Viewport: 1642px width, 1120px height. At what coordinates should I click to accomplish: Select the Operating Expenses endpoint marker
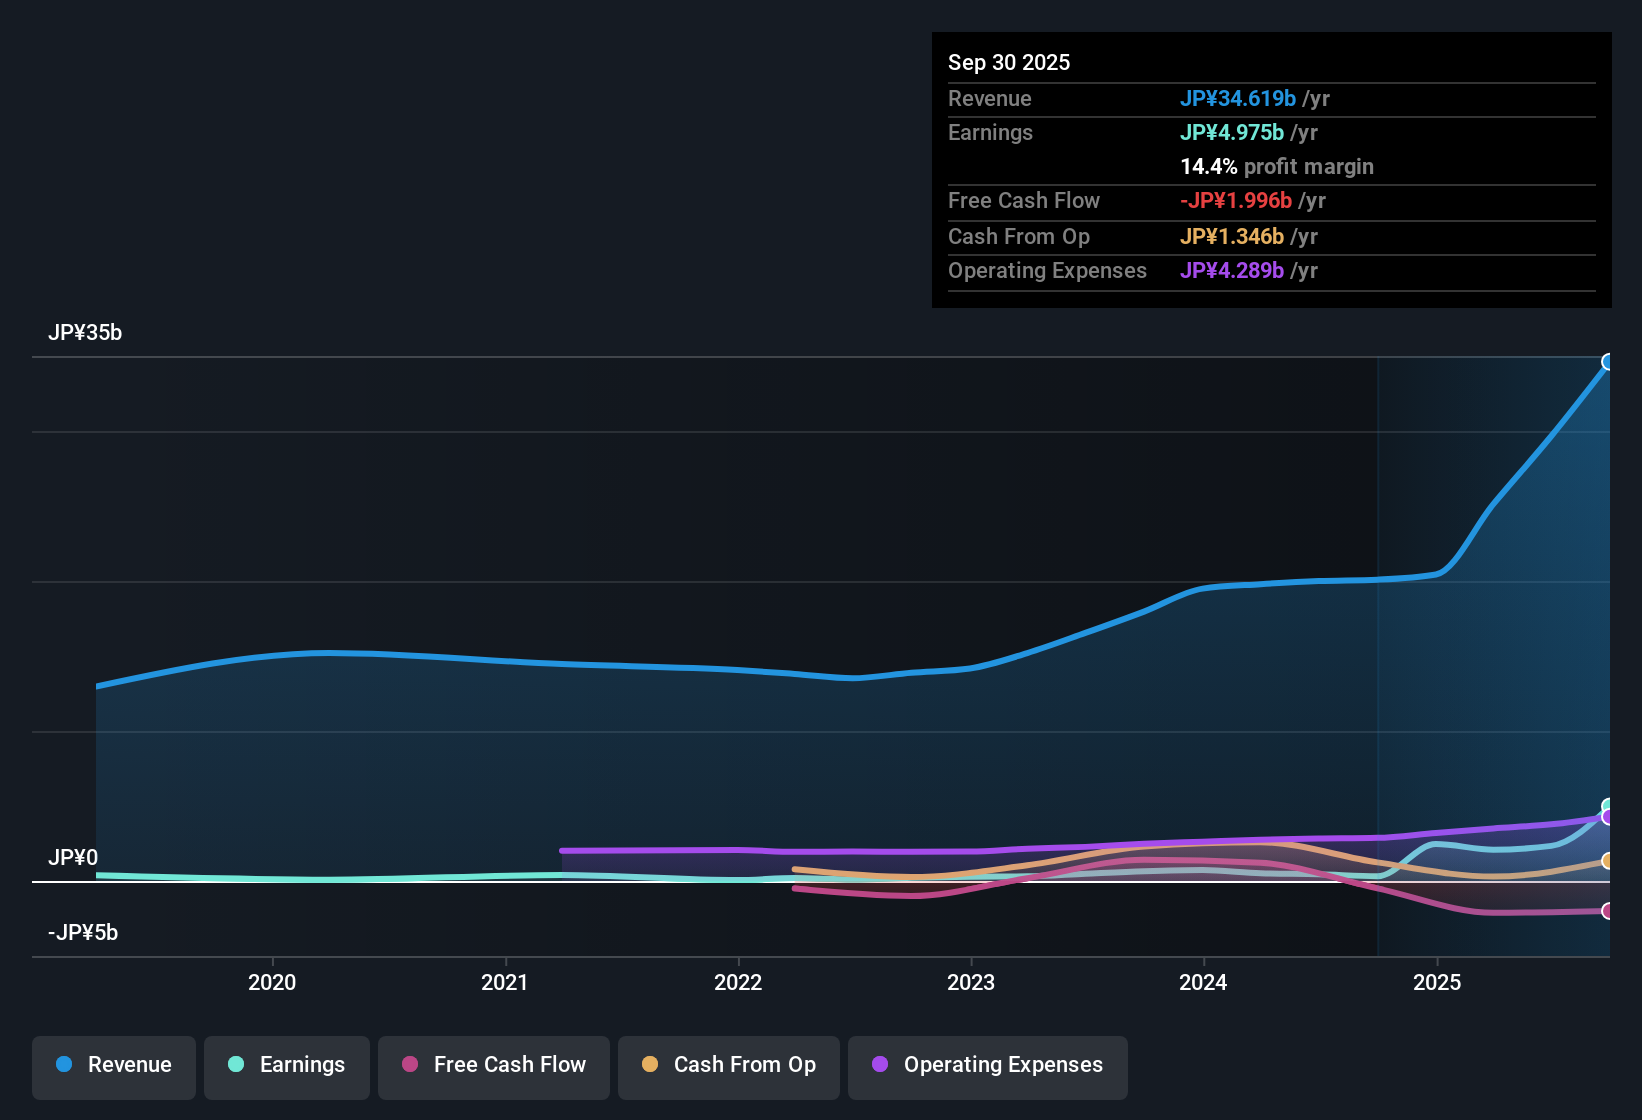click(x=1608, y=818)
